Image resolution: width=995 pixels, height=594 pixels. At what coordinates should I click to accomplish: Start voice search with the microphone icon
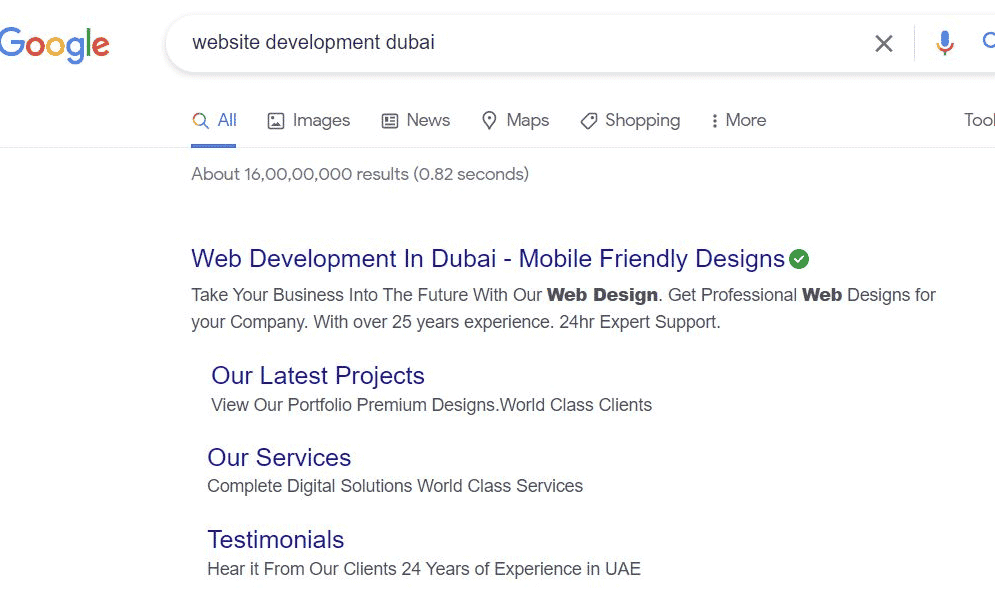point(944,43)
